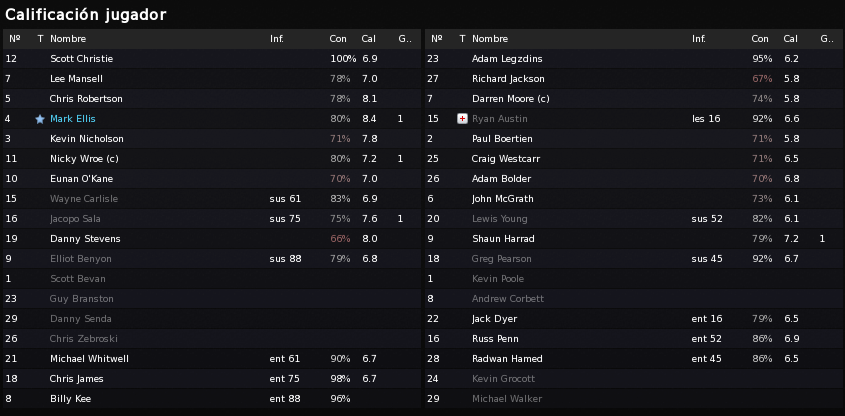
Task: Select Chris Robertson row
Action: (x=212, y=99)
